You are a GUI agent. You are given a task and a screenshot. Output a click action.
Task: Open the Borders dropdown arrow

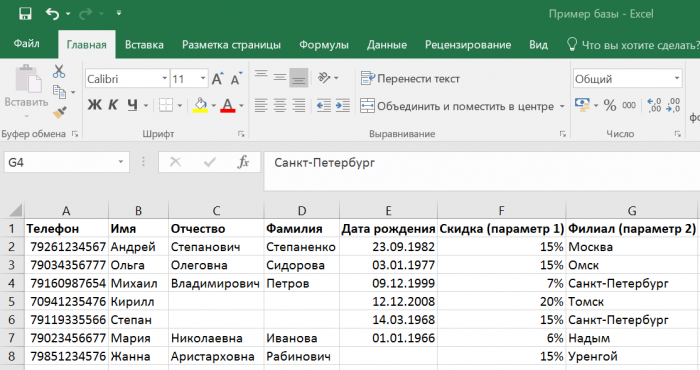coord(179,106)
